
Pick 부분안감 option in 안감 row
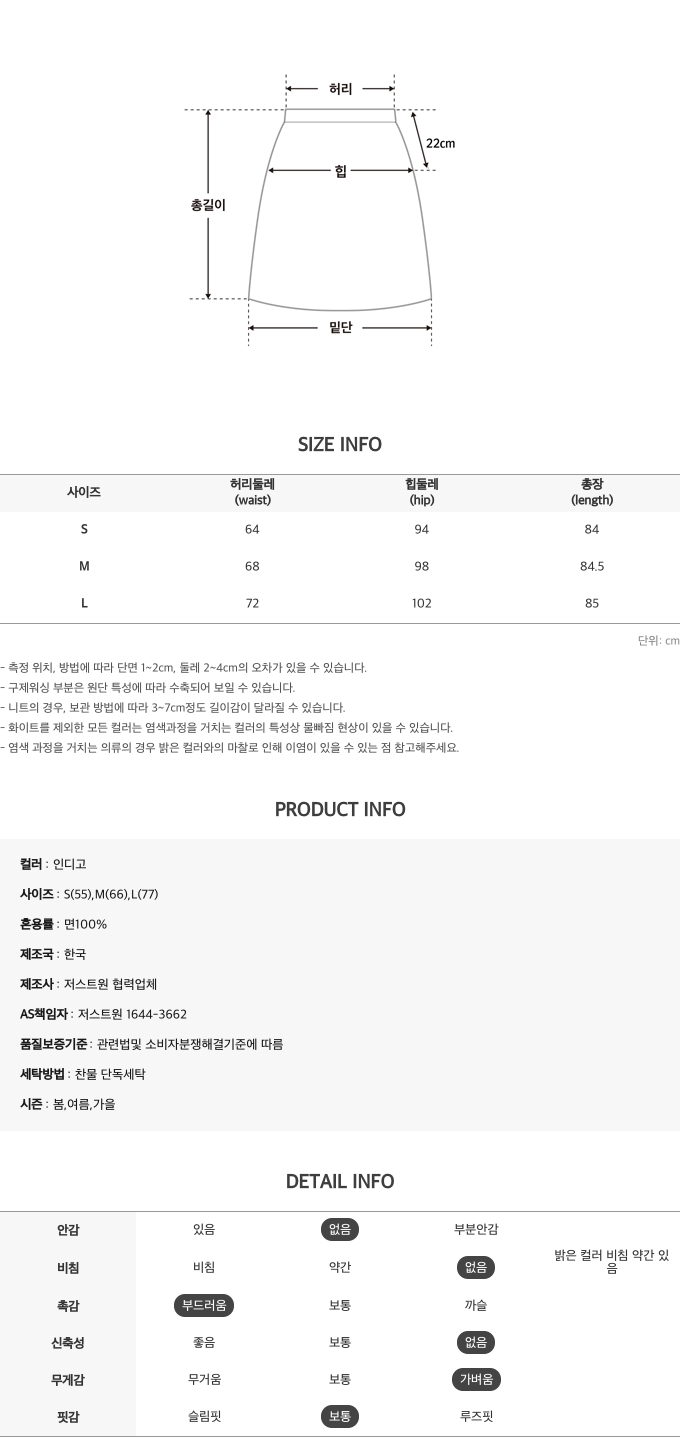point(476,1230)
